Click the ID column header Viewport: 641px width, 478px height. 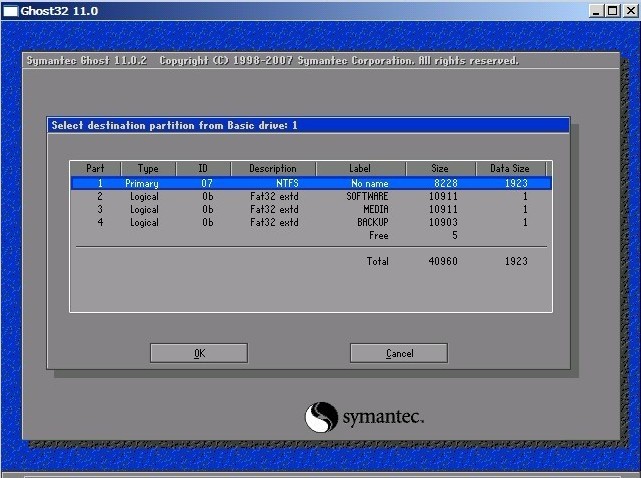click(204, 168)
